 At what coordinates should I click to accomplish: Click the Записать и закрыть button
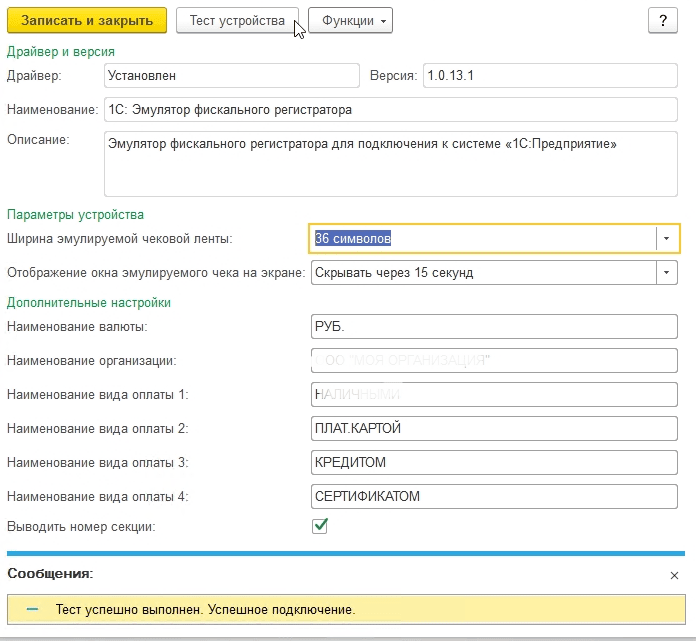click(x=87, y=21)
